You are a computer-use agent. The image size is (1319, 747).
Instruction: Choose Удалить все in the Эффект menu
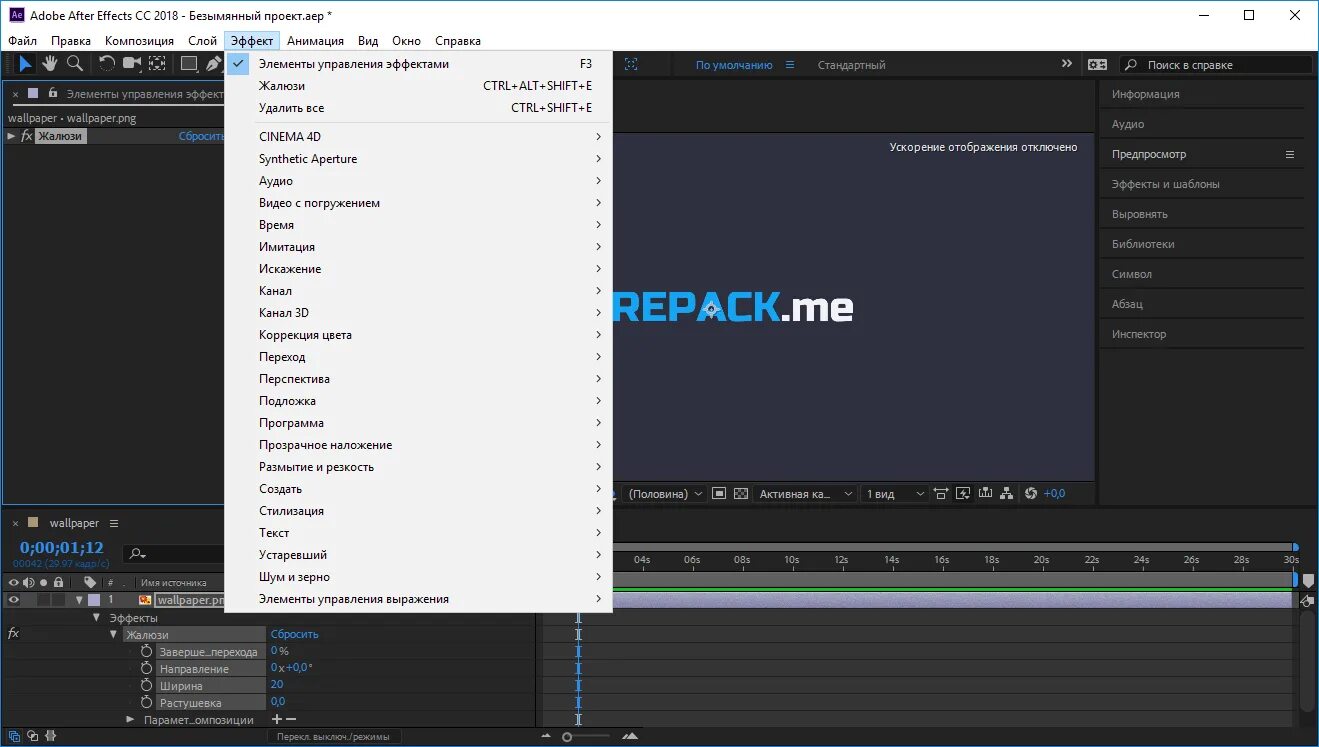click(x=418, y=108)
